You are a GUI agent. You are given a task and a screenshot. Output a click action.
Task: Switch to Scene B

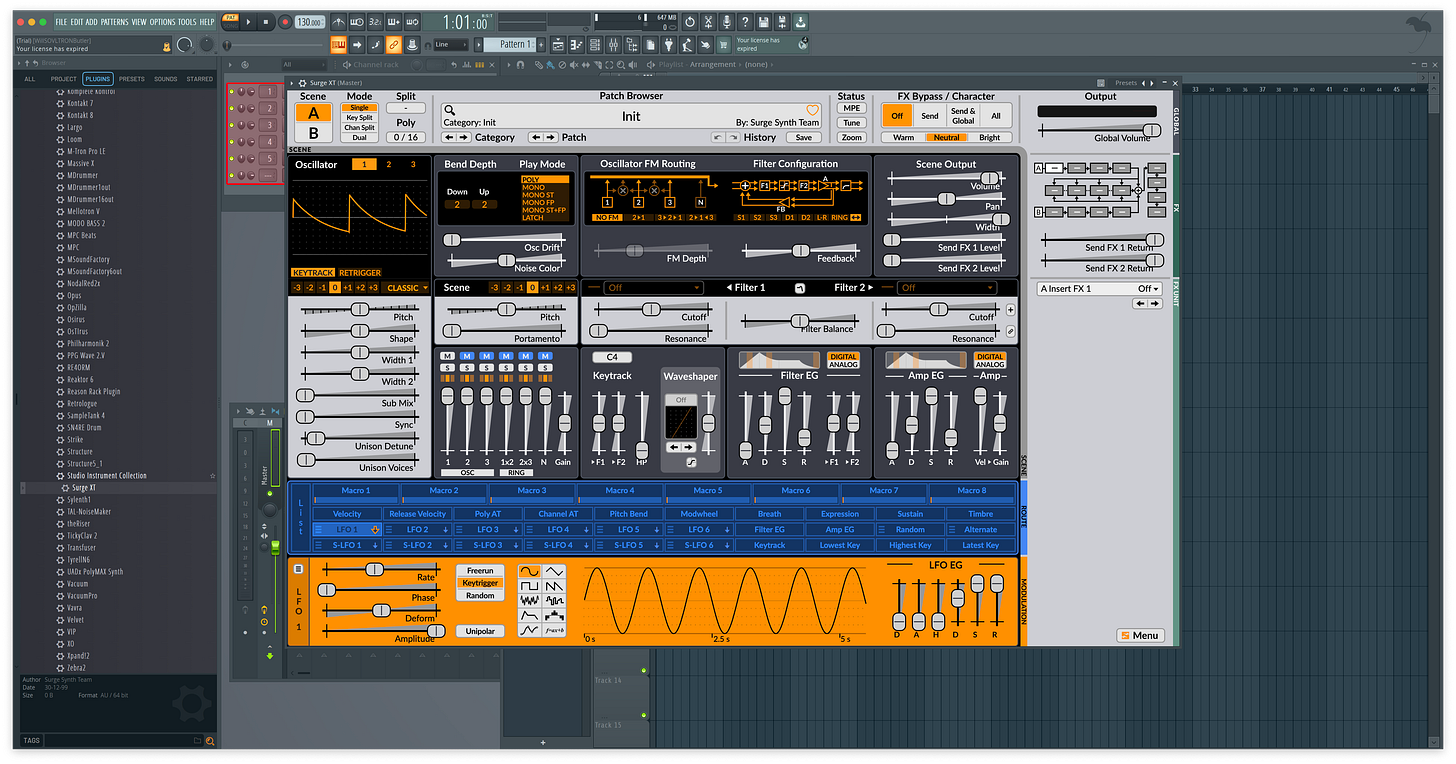(x=313, y=133)
